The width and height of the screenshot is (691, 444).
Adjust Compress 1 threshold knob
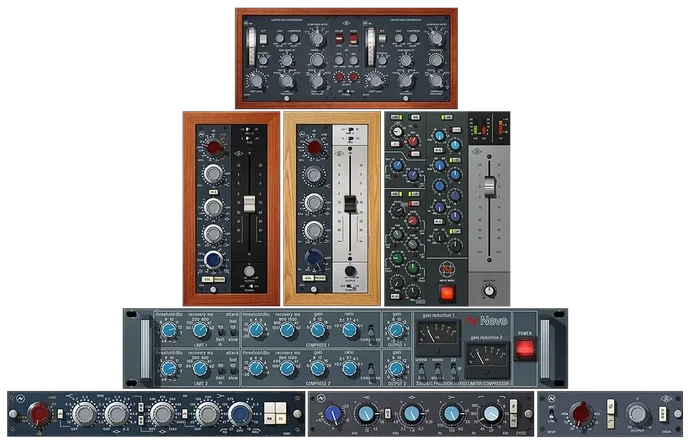[256, 330]
